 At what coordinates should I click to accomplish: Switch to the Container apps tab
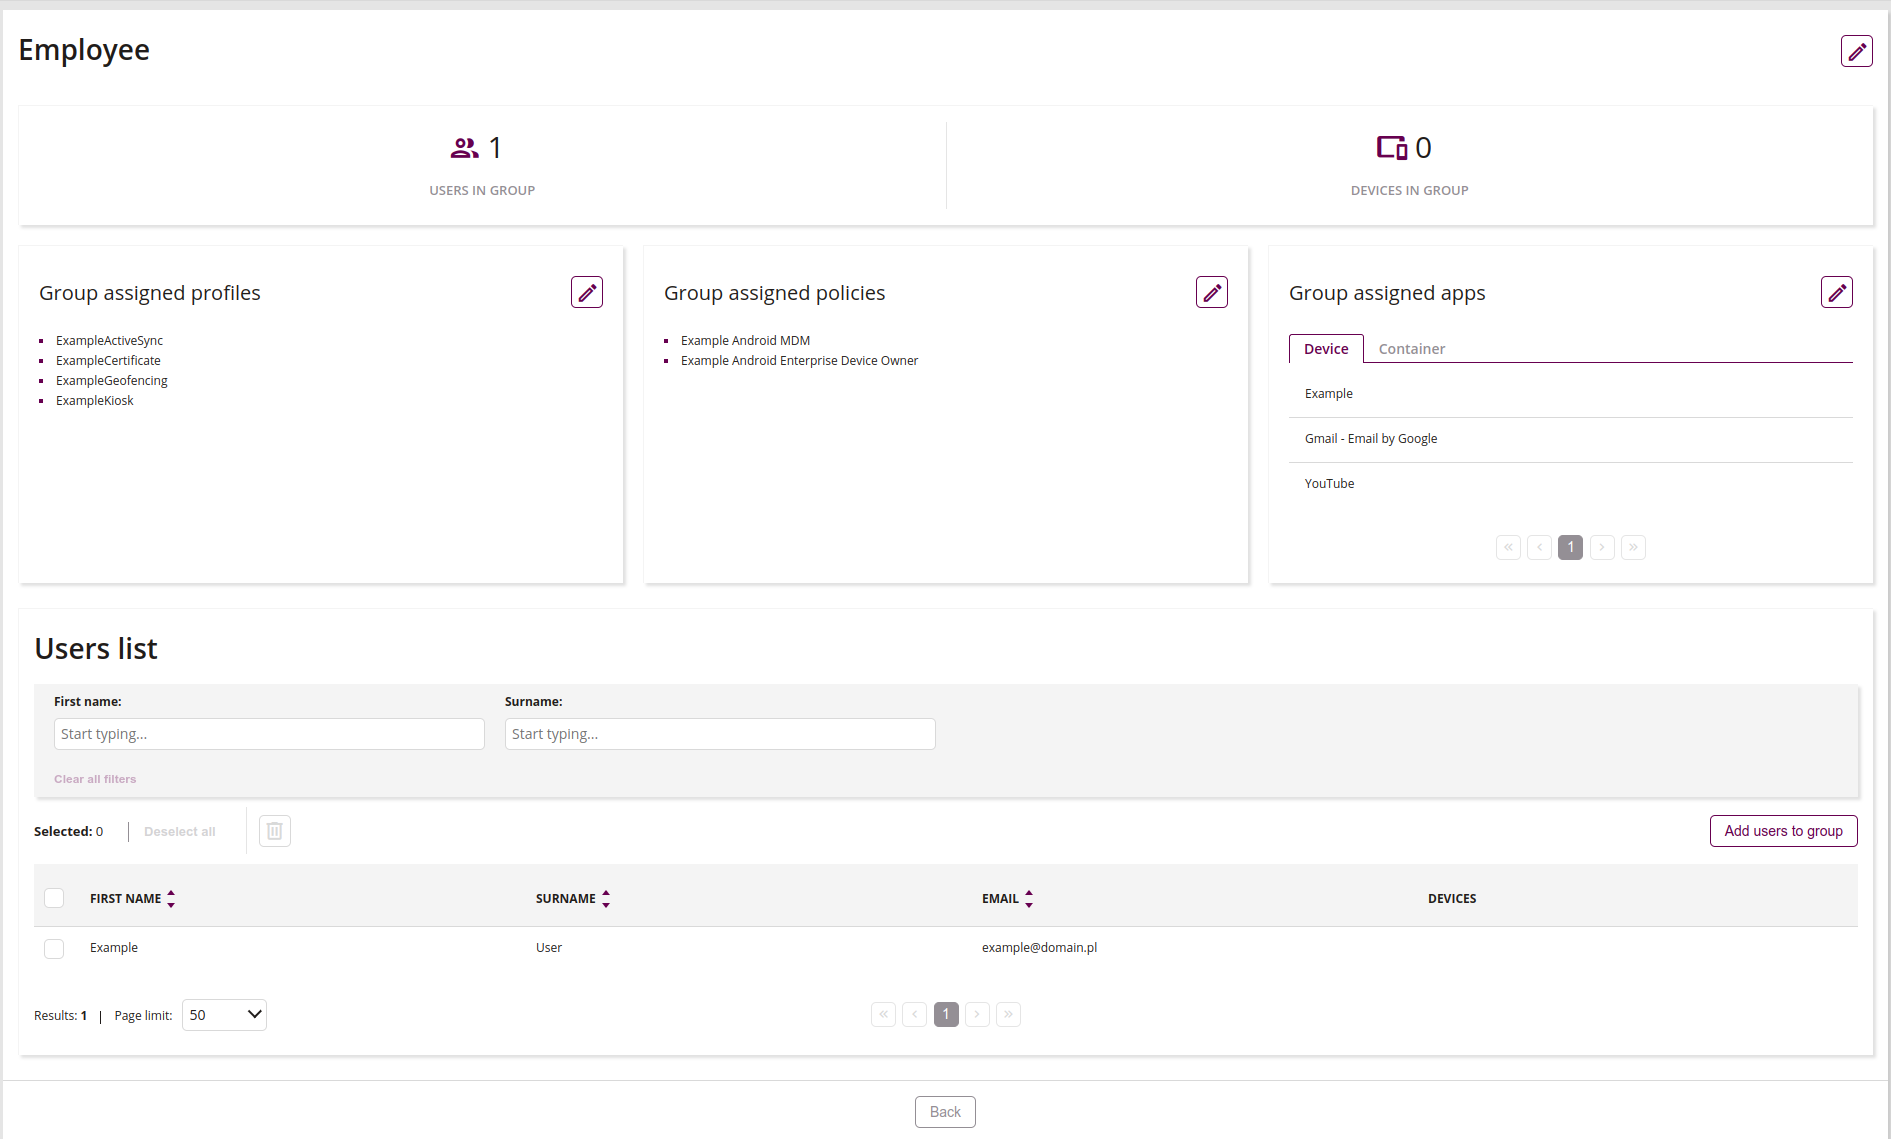pos(1411,349)
